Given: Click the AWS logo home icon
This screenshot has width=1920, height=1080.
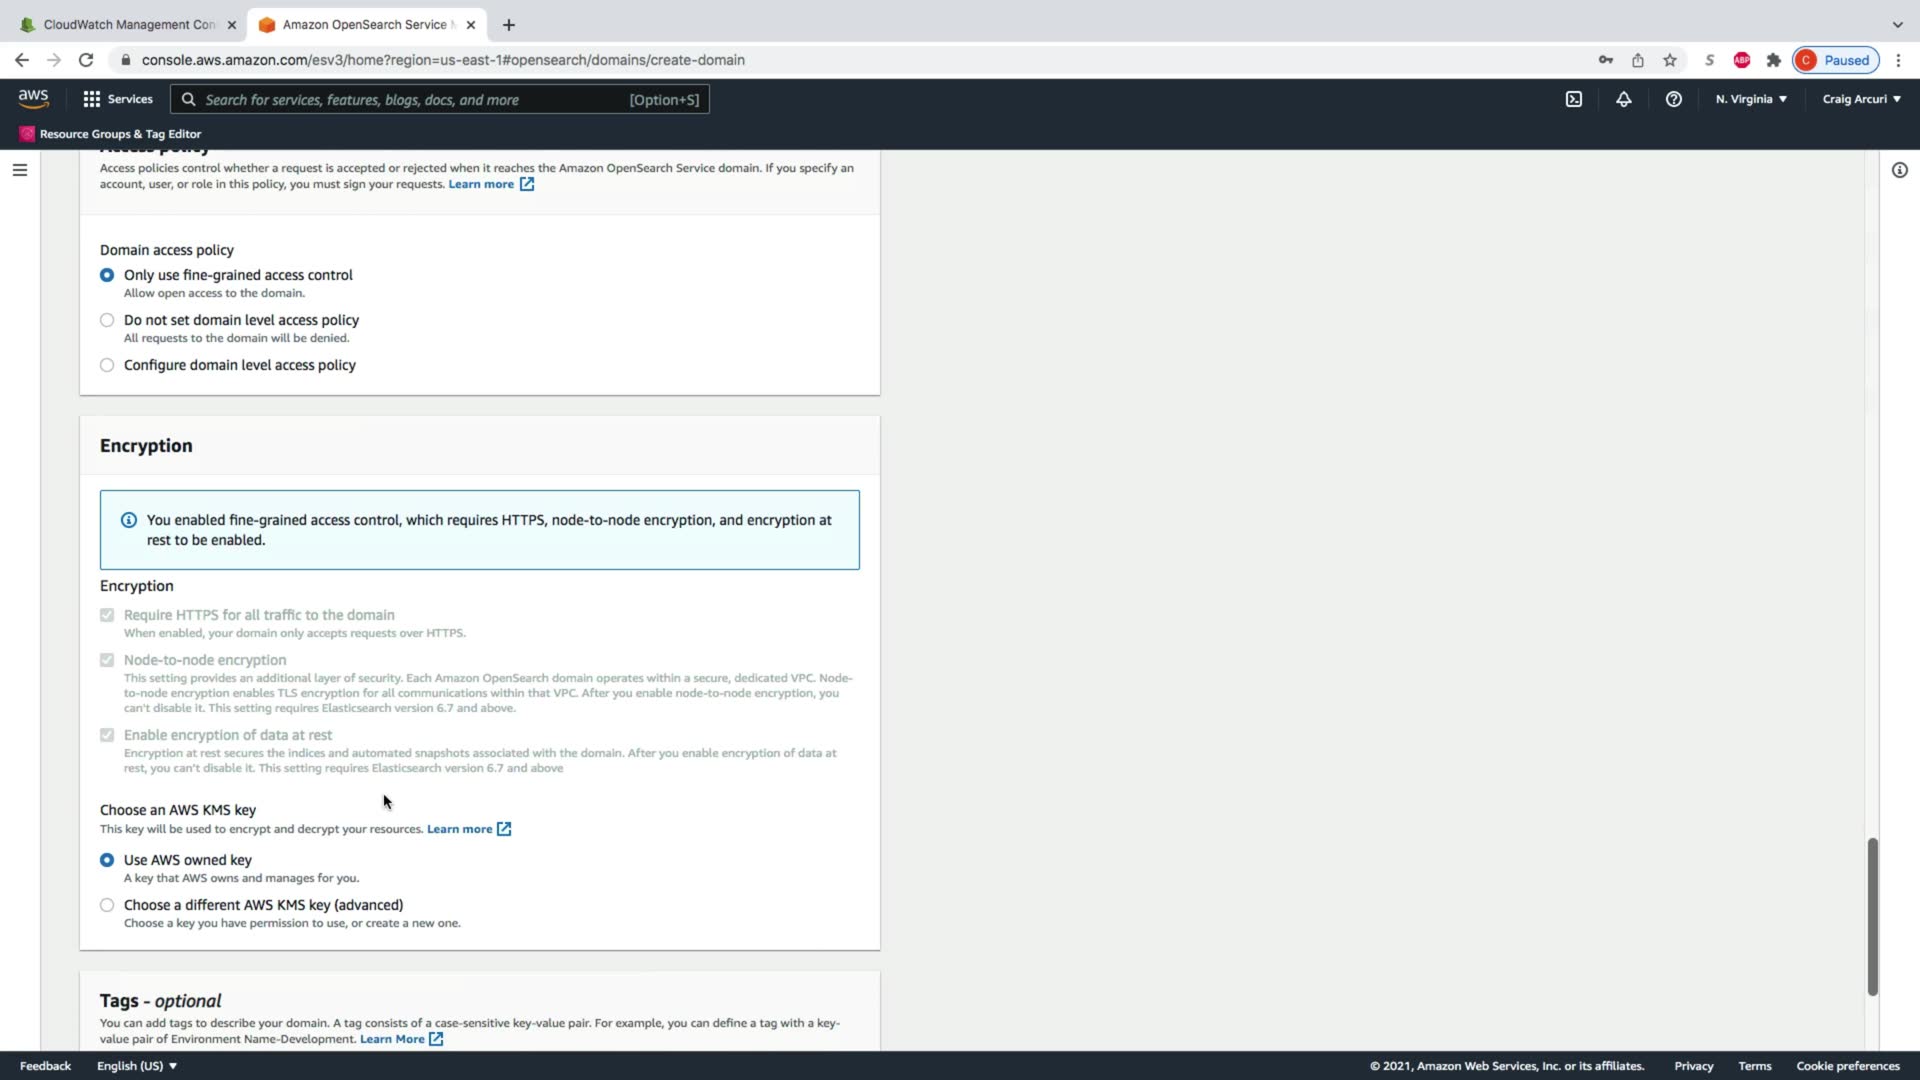Looking at the screenshot, I should (33, 98).
